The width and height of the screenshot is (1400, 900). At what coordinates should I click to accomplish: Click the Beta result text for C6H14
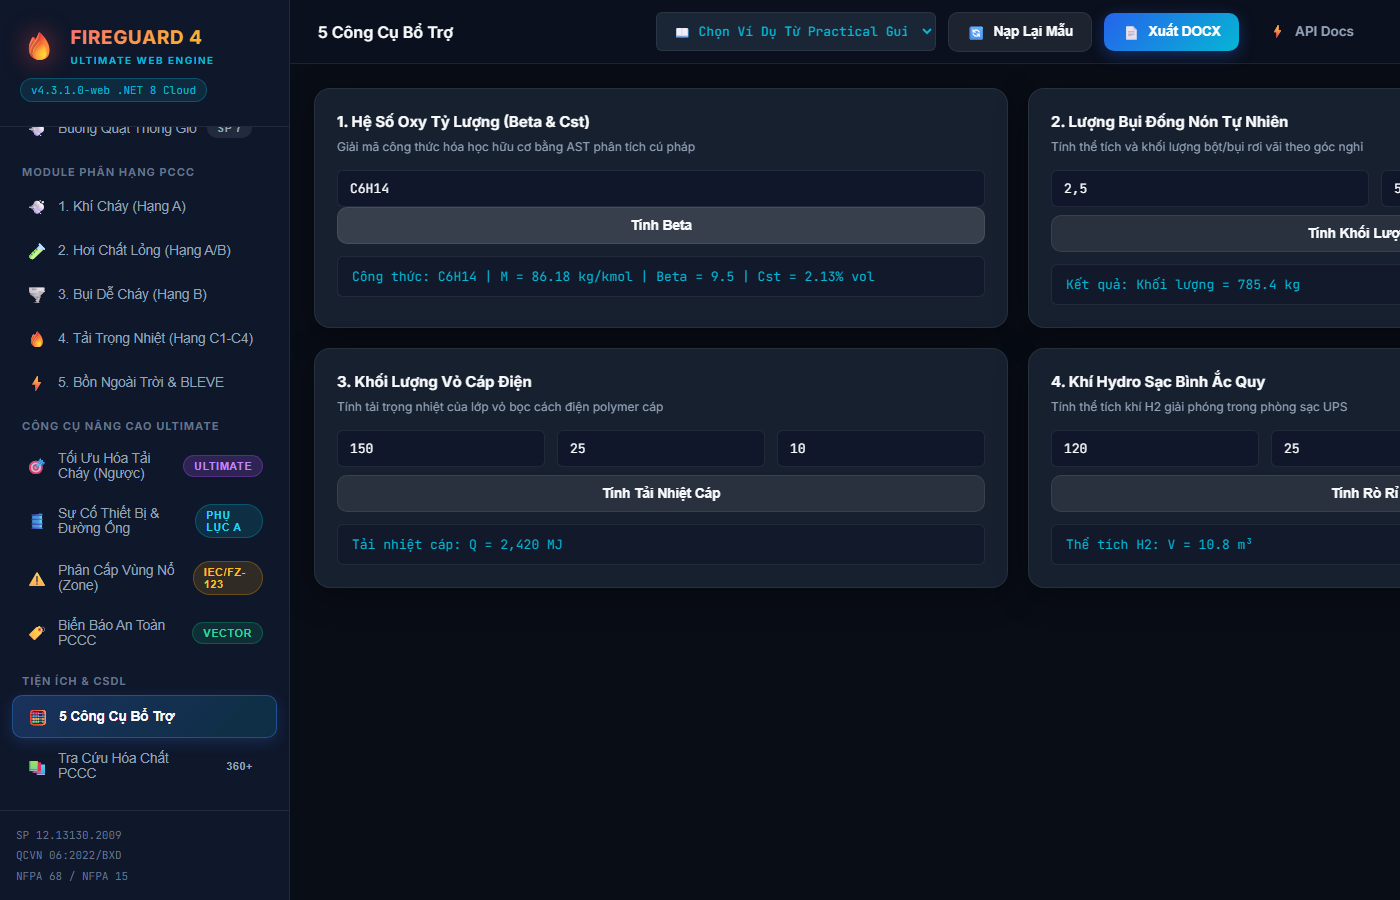[x=613, y=277]
